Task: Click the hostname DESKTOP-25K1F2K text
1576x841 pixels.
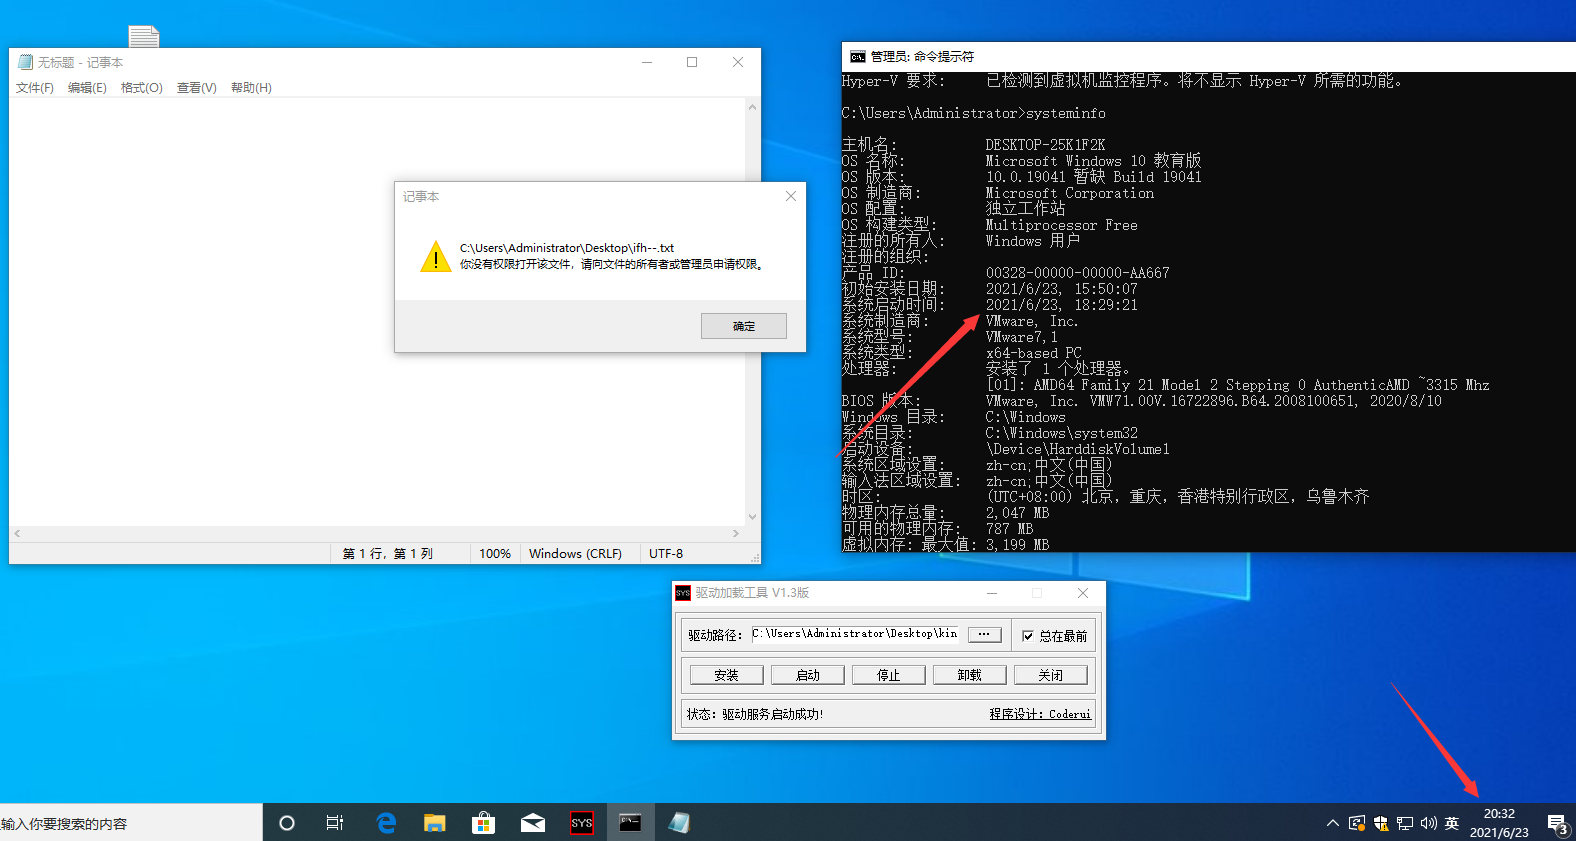Action: coord(1045,145)
